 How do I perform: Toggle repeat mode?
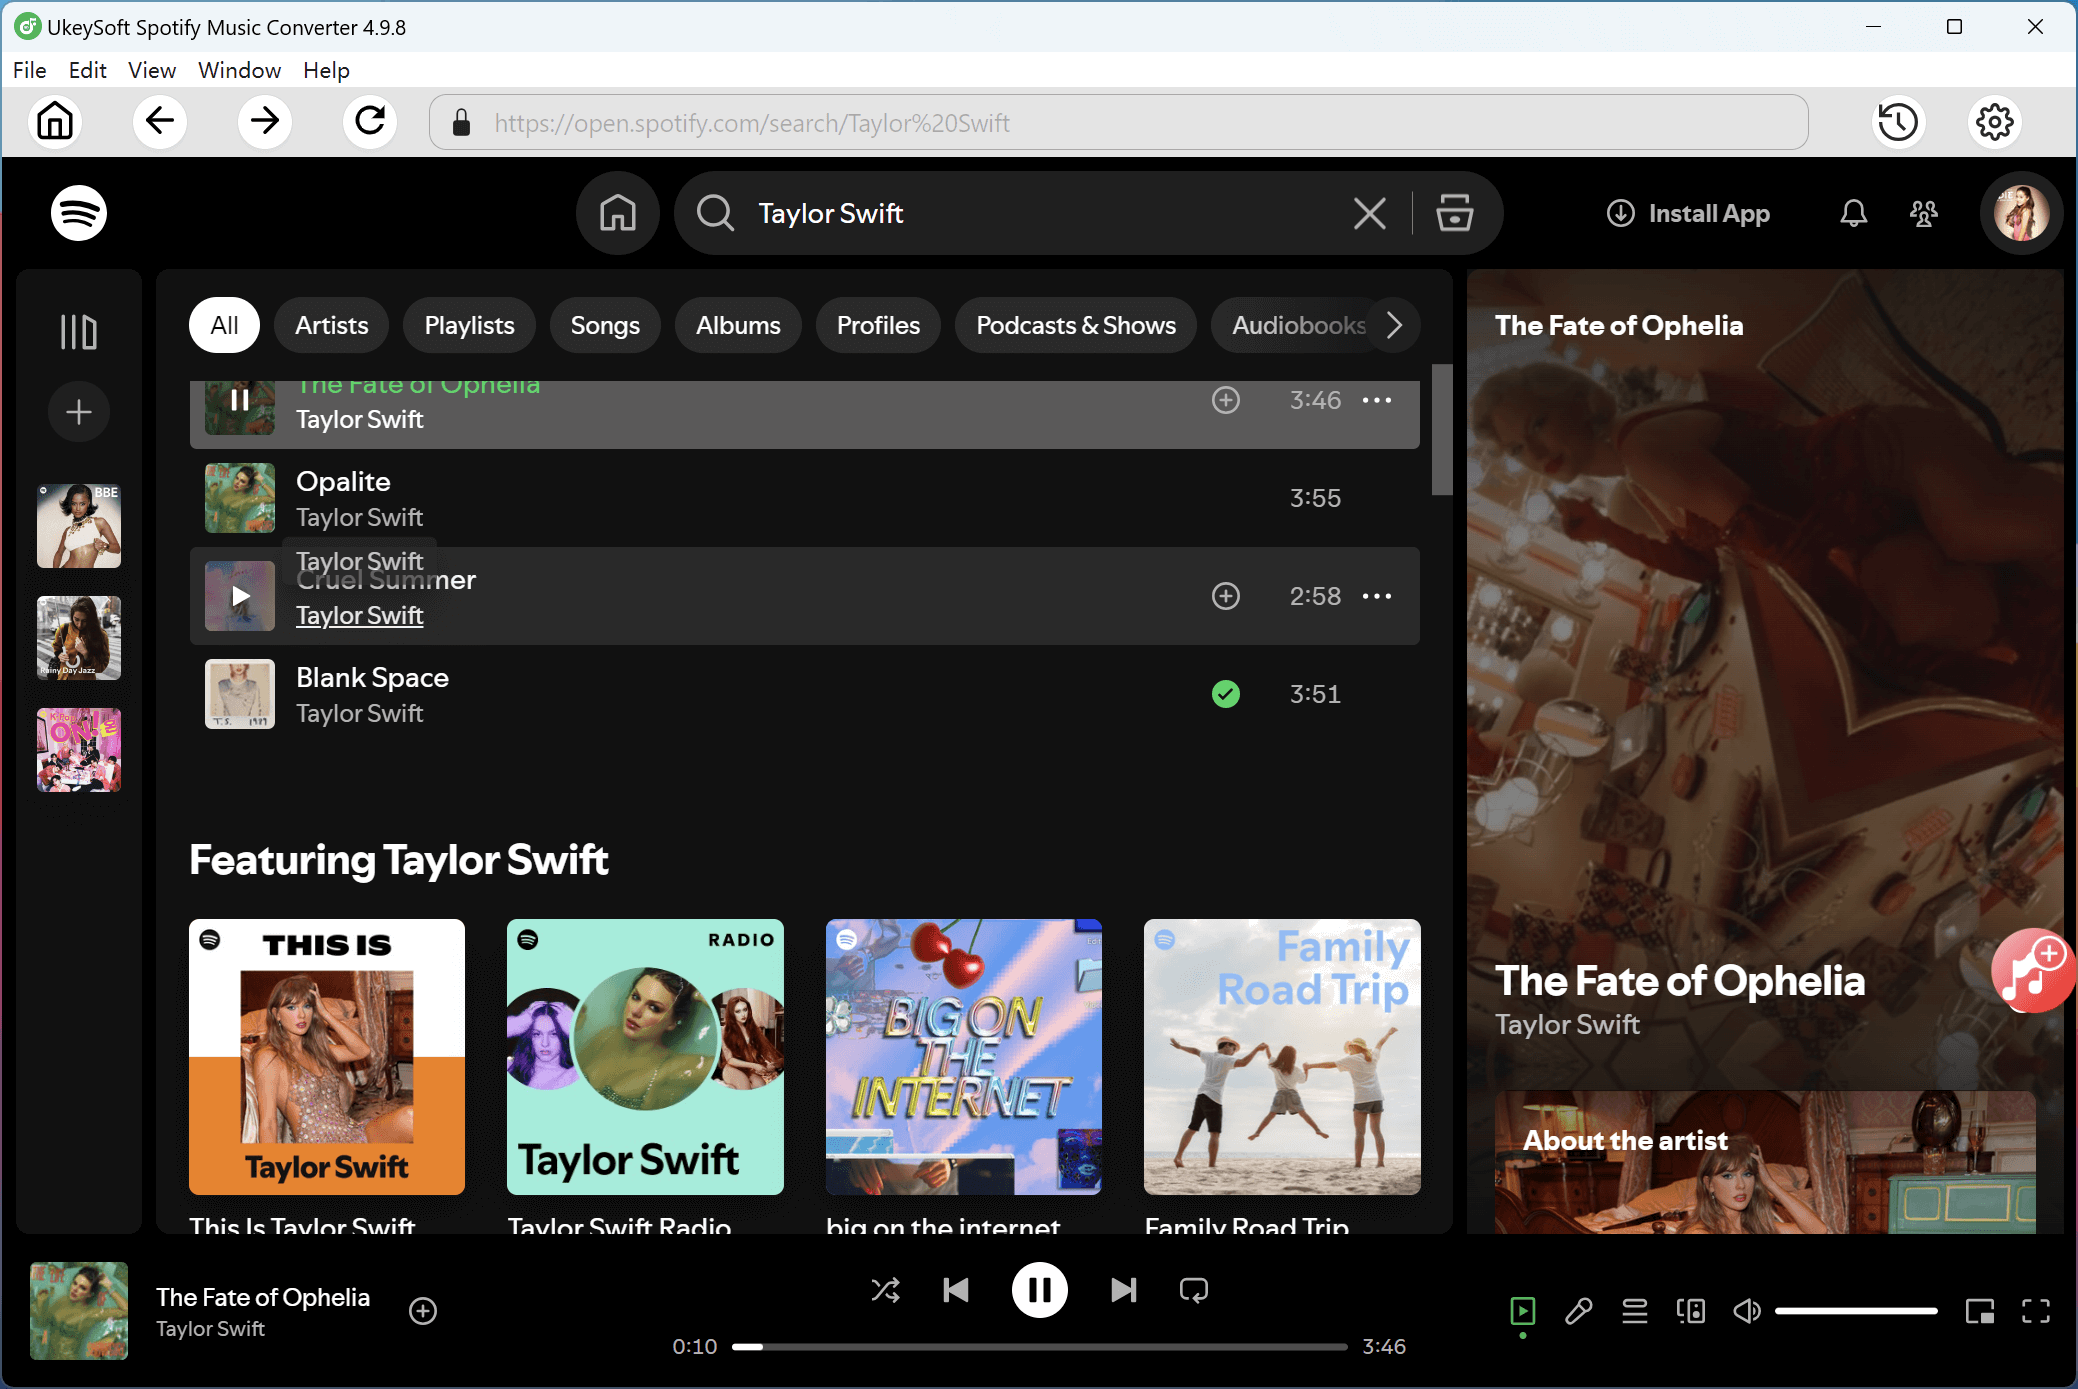tap(1193, 1290)
